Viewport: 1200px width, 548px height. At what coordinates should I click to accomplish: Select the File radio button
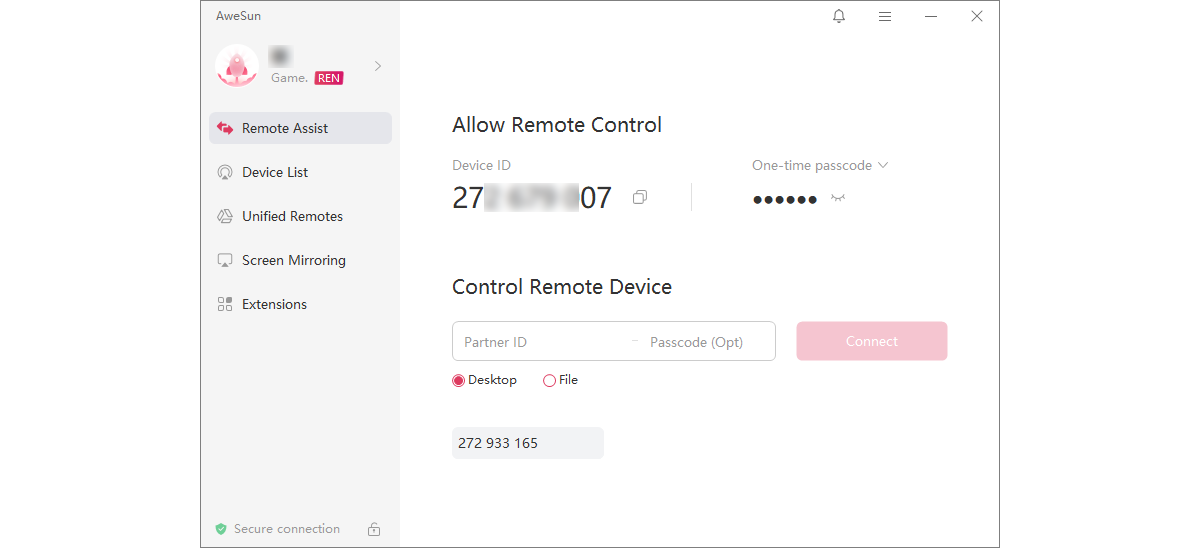[549, 380]
